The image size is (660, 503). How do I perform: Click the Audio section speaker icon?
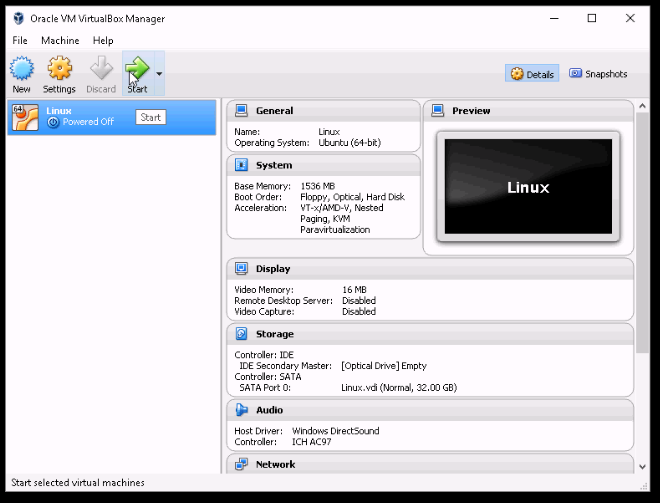[241, 410]
